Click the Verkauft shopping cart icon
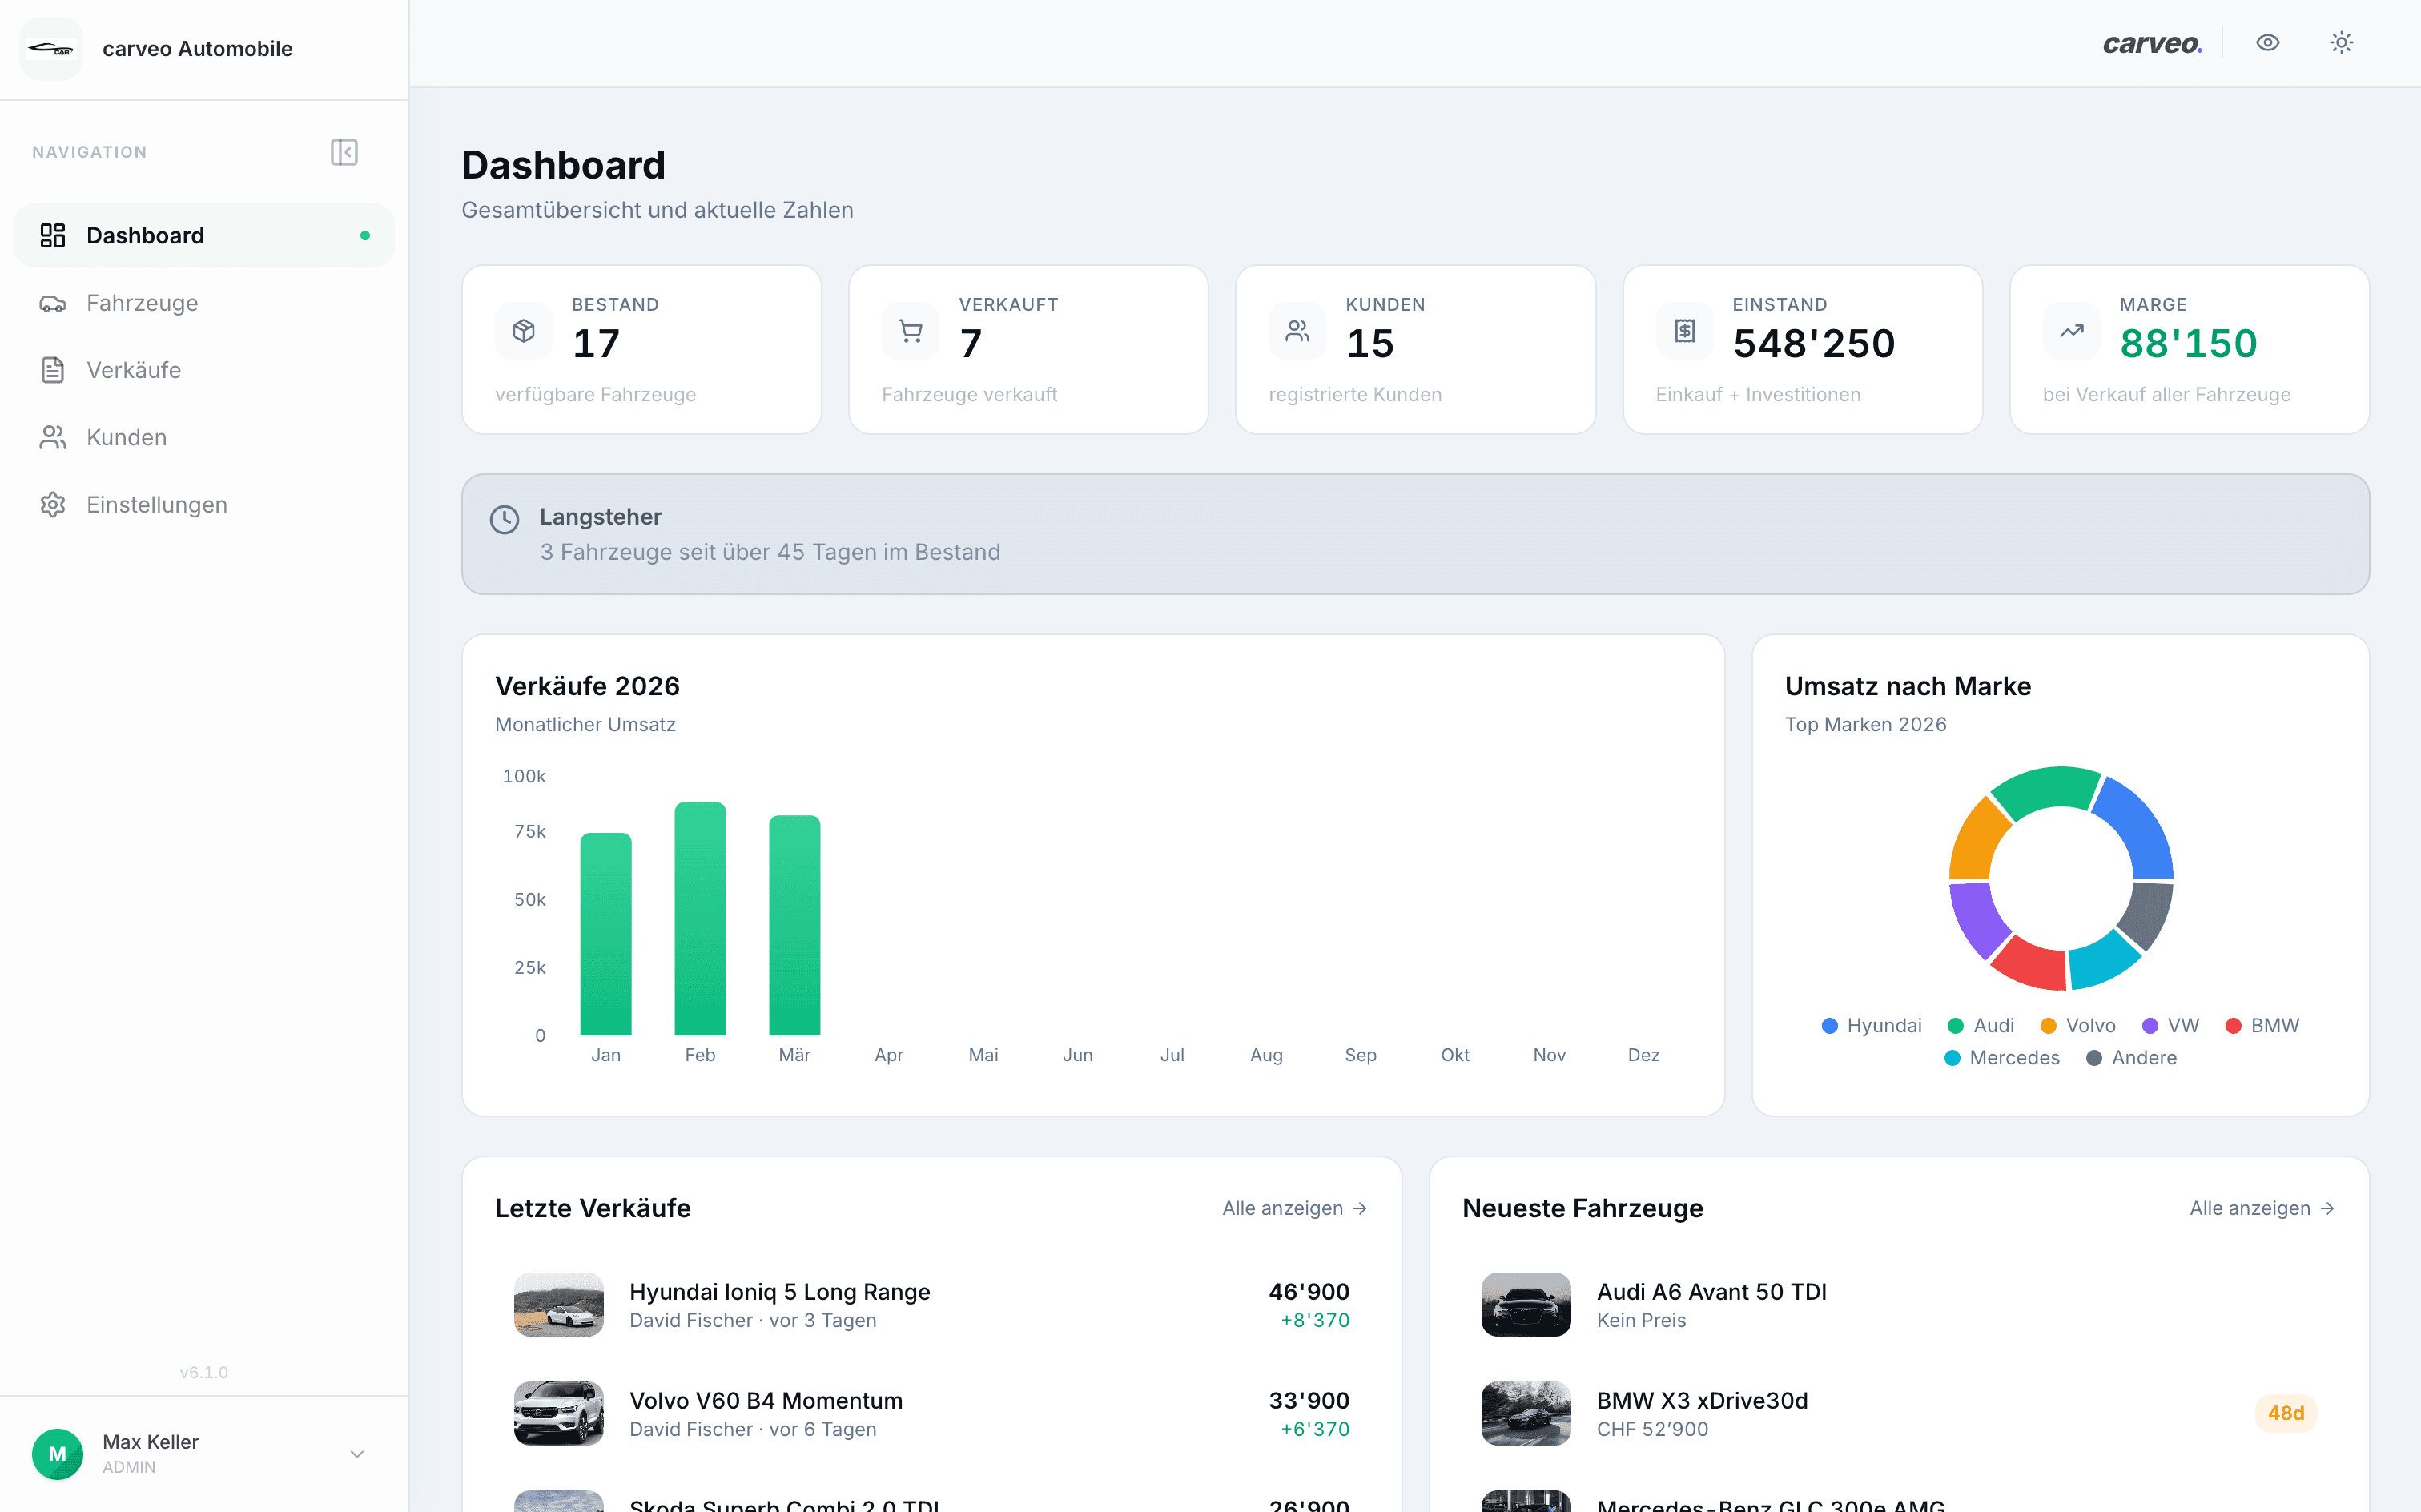This screenshot has width=2421, height=1512. 910,331
